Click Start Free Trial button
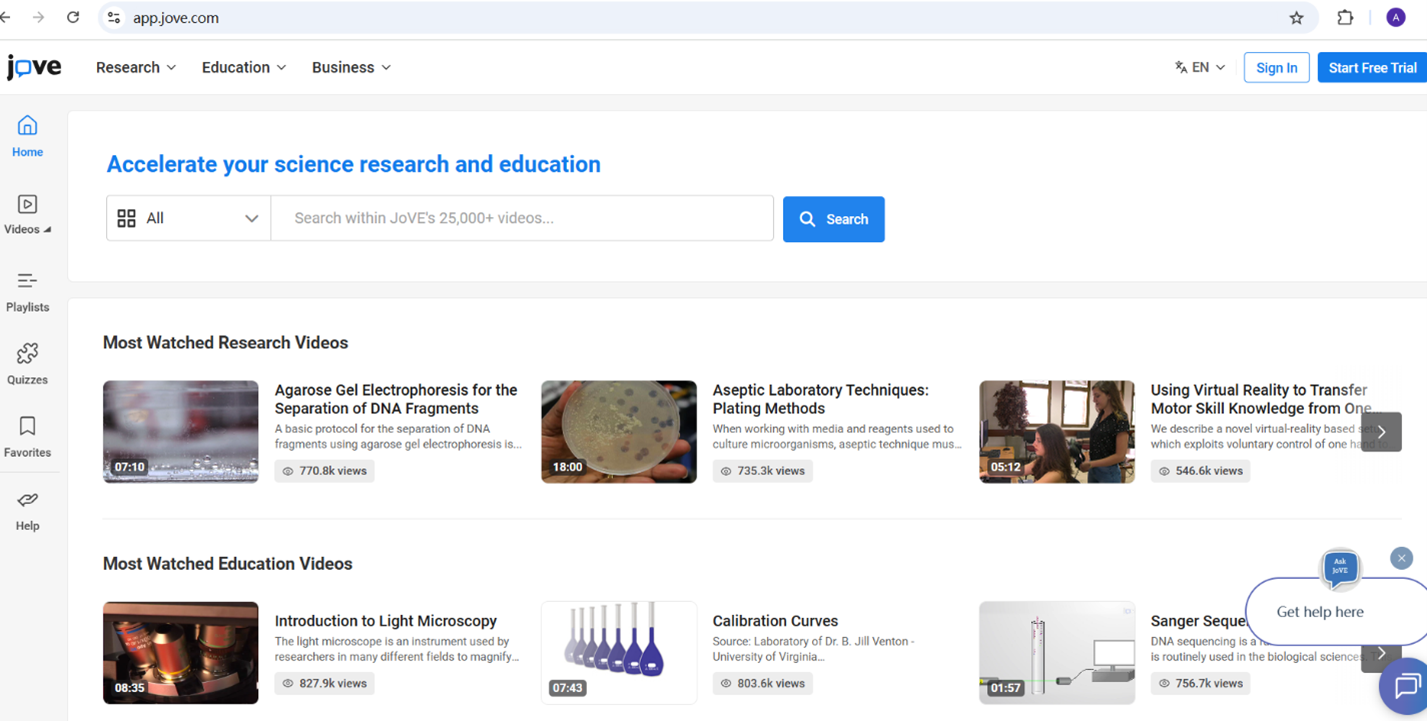 tap(1372, 68)
